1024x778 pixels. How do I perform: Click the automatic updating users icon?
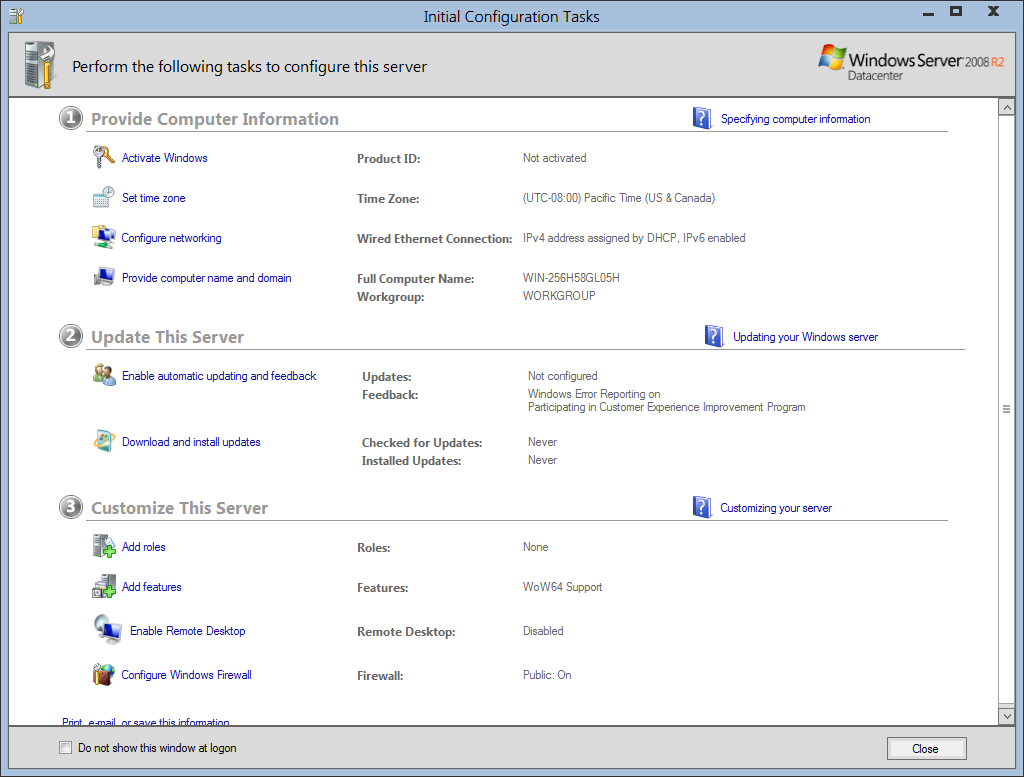click(104, 376)
